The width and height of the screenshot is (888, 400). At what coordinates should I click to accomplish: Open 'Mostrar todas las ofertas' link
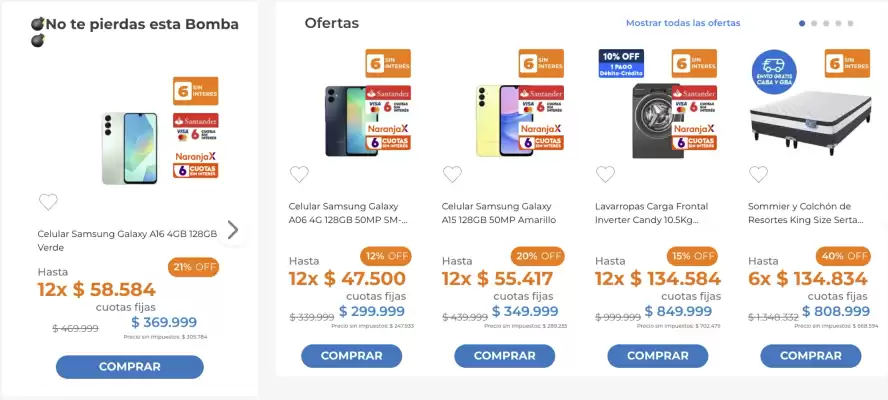click(683, 23)
